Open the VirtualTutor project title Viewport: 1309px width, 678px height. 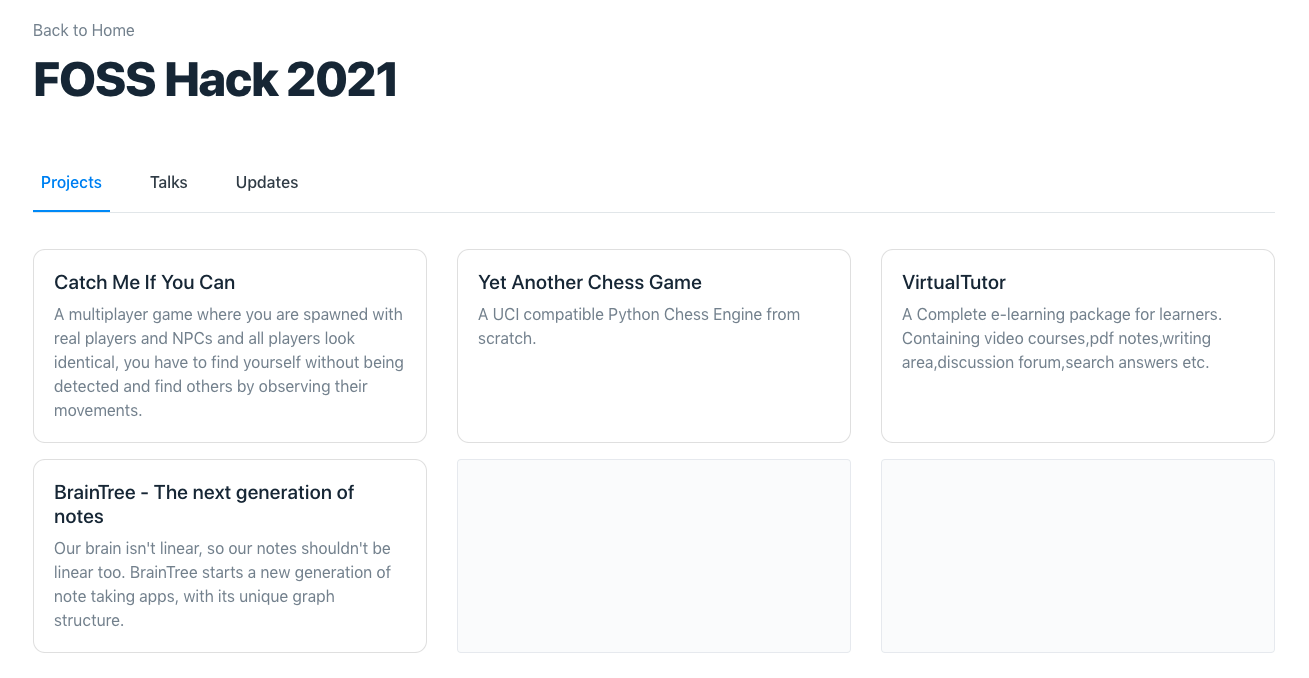coord(954,282)
